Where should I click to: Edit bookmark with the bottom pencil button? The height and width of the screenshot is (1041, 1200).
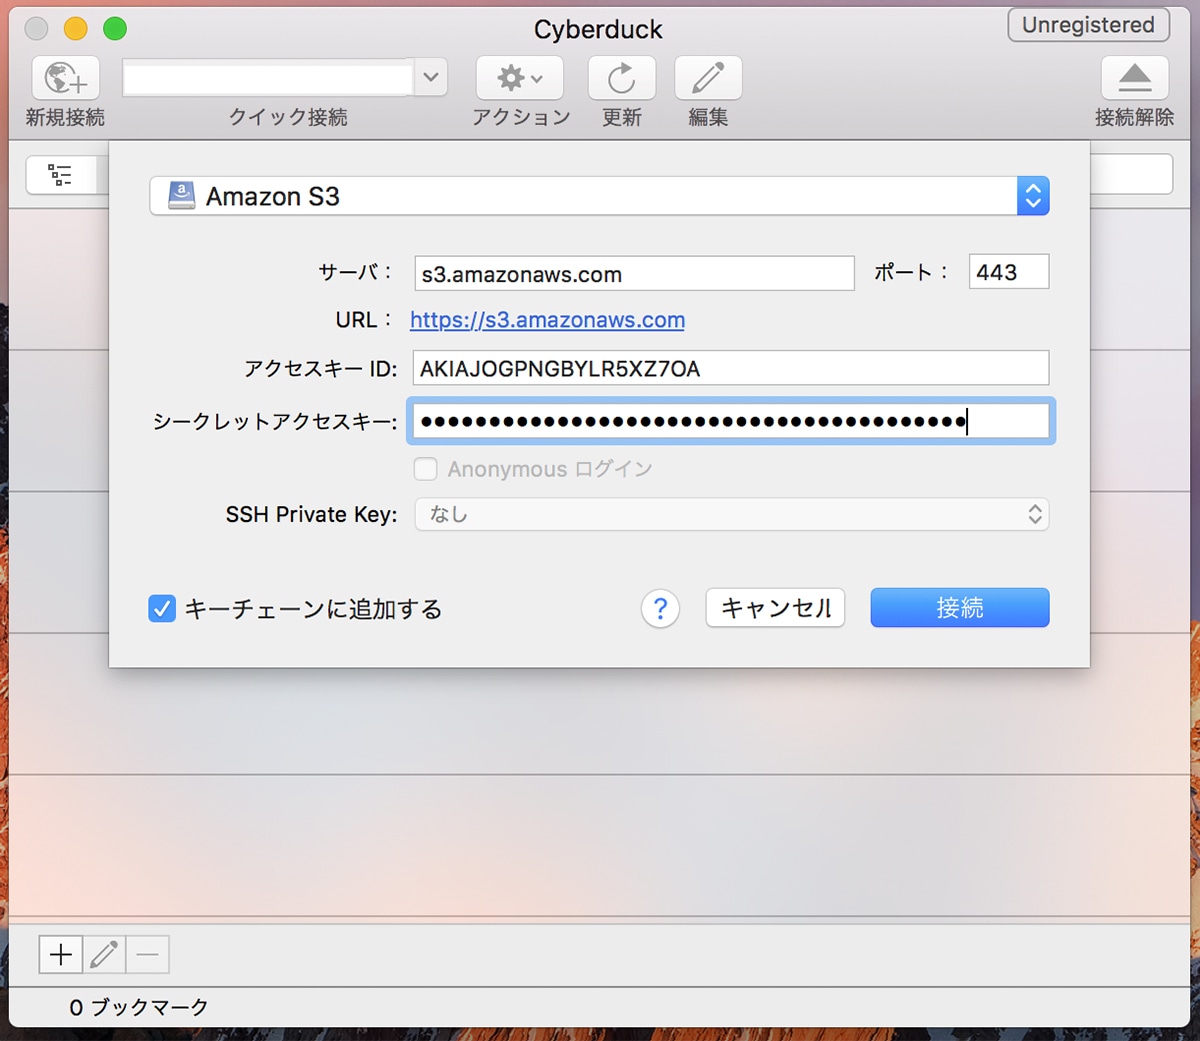pos(104,955)
